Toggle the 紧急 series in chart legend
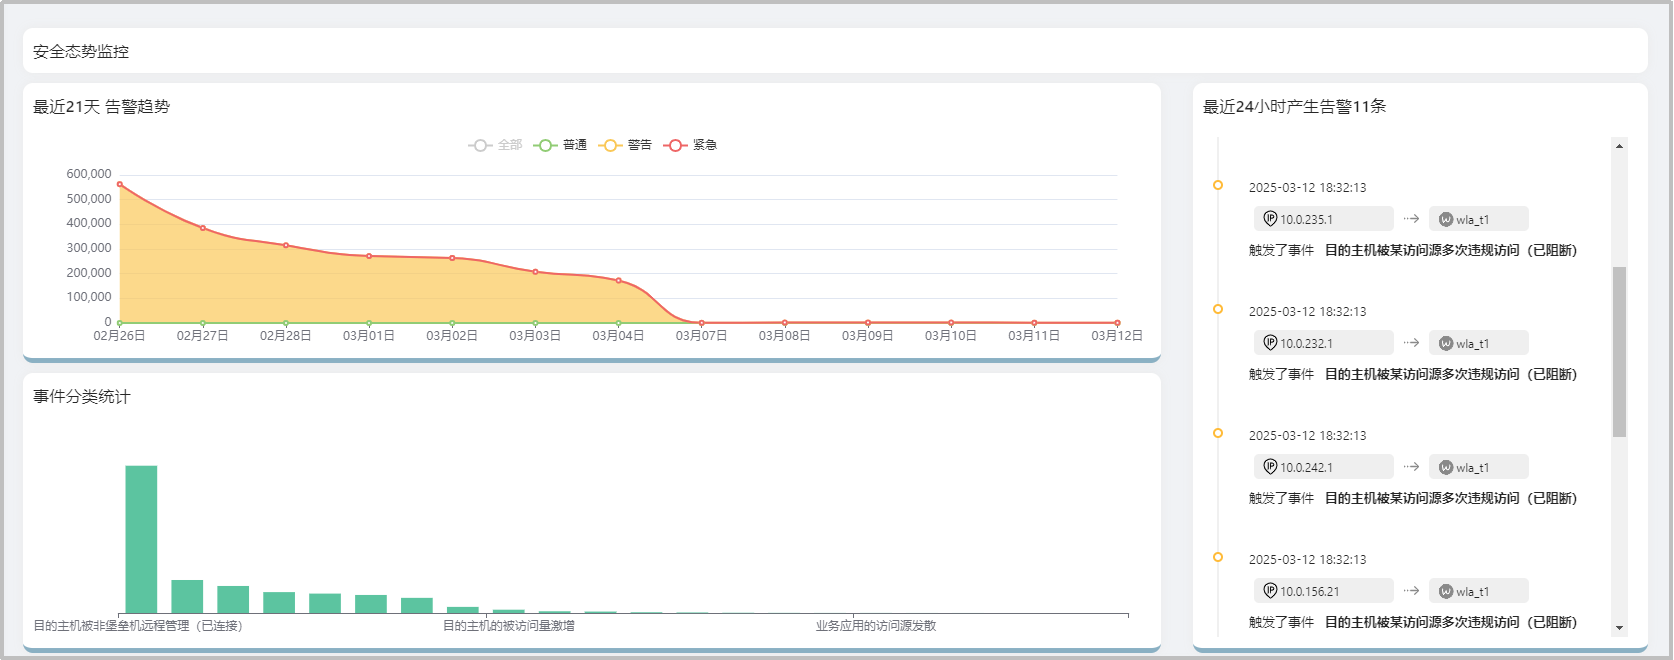 pyautogui.click(x=690, y=145)
